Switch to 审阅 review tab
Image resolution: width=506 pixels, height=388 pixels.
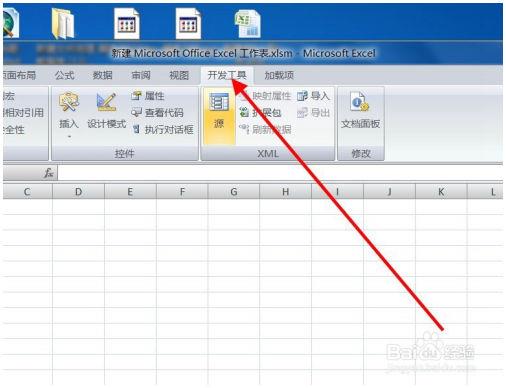pyautogui.click(x=141, y=75)
